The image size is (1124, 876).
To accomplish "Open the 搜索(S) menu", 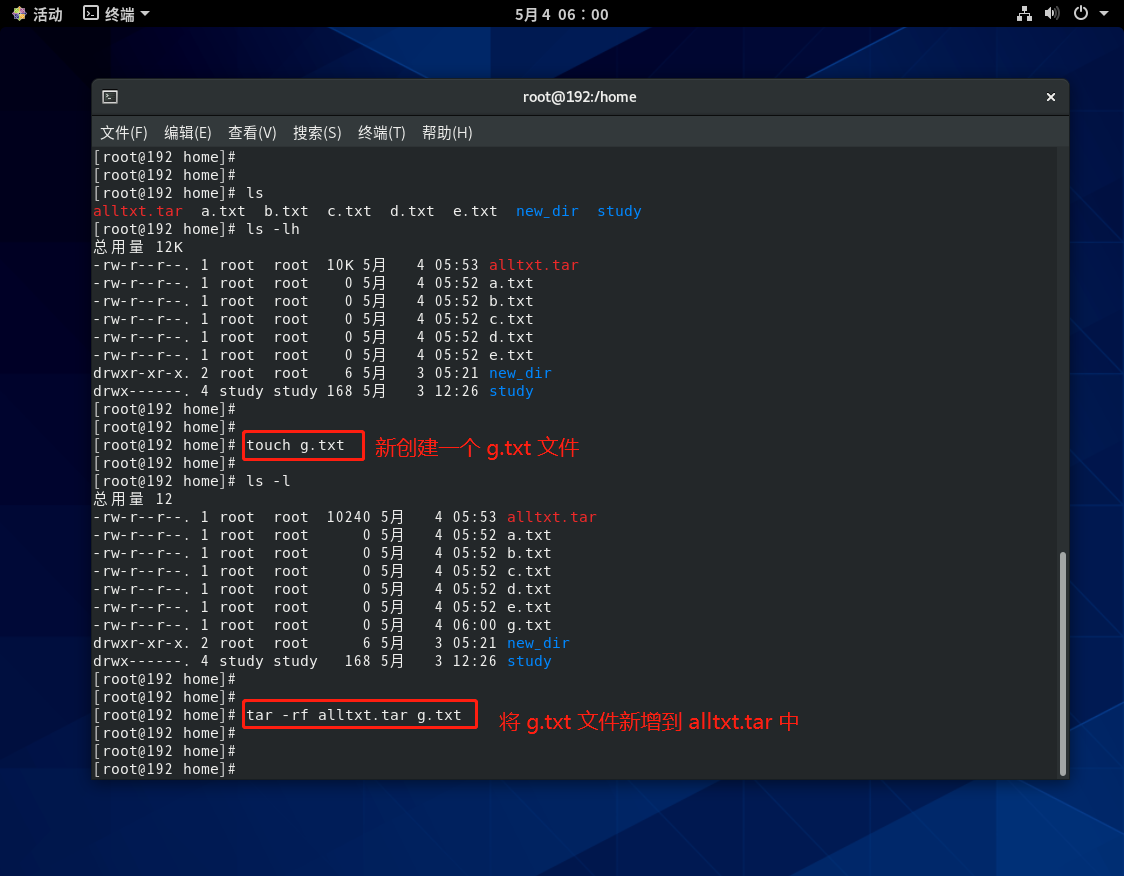I will click(317, 133).
